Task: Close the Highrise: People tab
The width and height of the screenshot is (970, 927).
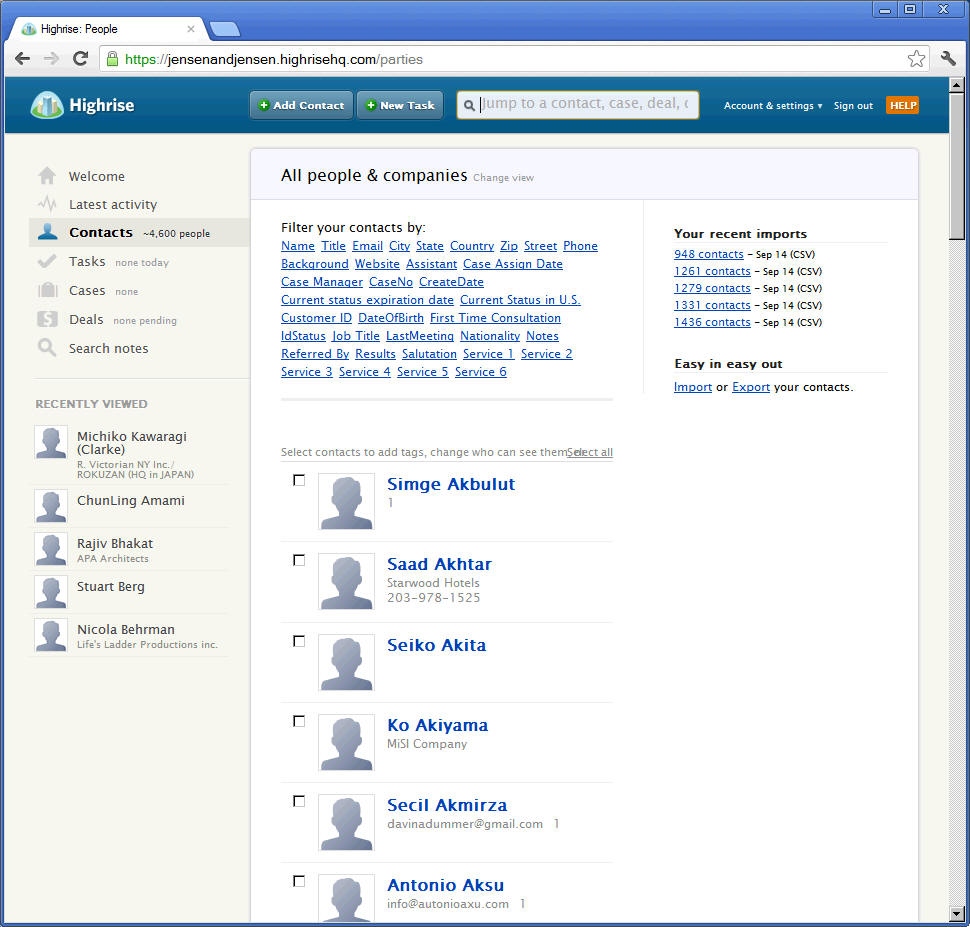Action: point(191,28)
